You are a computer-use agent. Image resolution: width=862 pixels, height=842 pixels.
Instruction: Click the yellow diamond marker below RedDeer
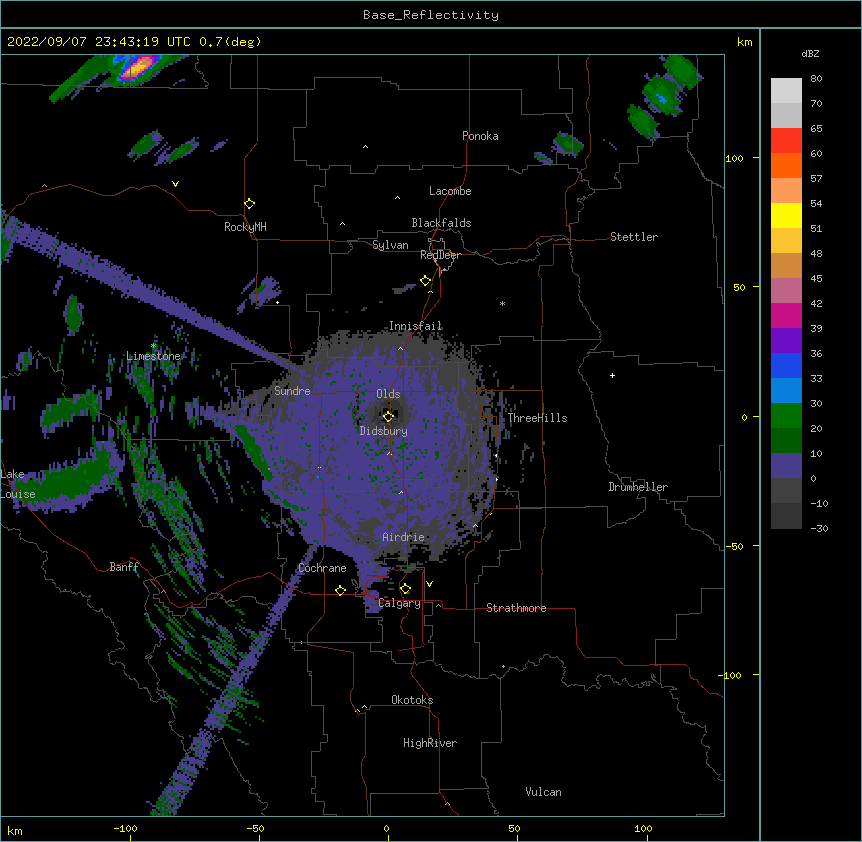click(425, 281)
